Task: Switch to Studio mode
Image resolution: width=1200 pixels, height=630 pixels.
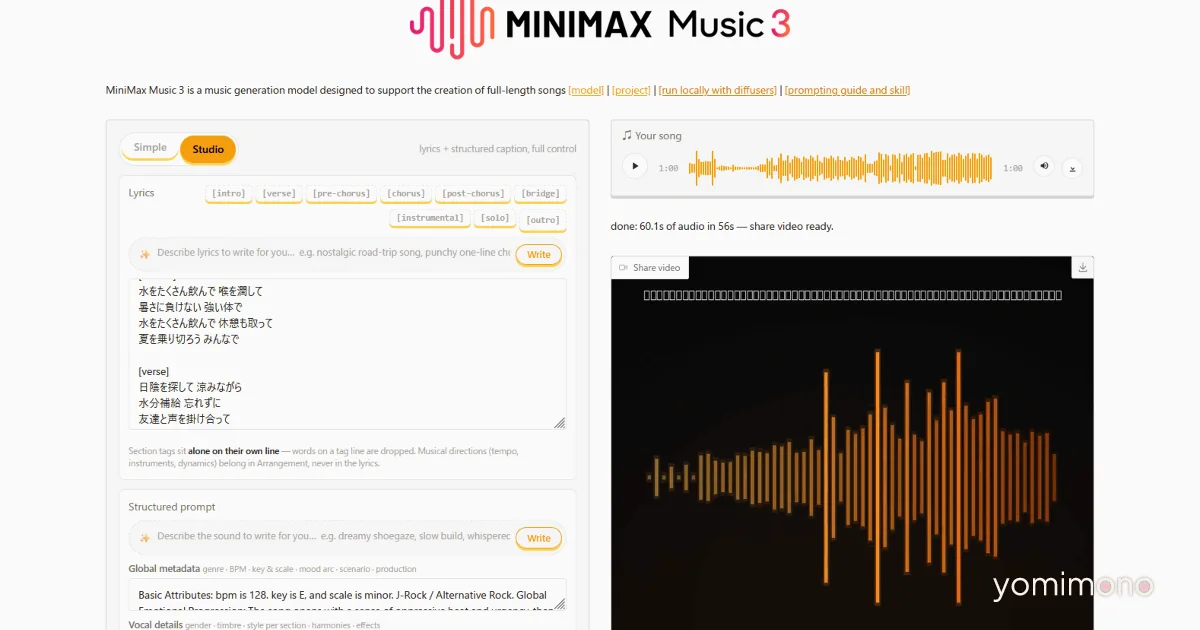Action: click(x=208, y=149)
